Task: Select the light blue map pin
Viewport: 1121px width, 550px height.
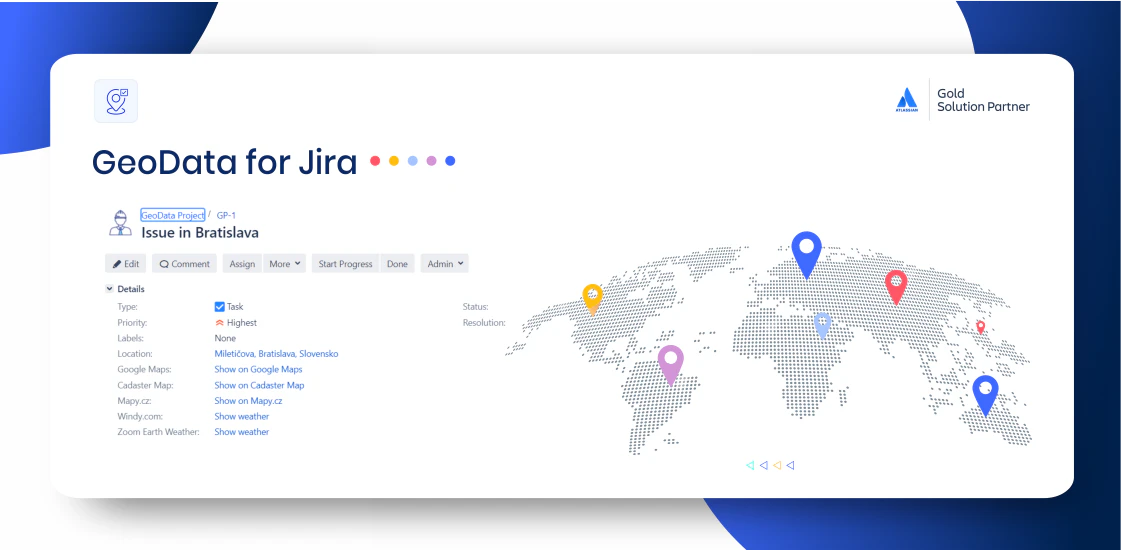Action: 822,325
